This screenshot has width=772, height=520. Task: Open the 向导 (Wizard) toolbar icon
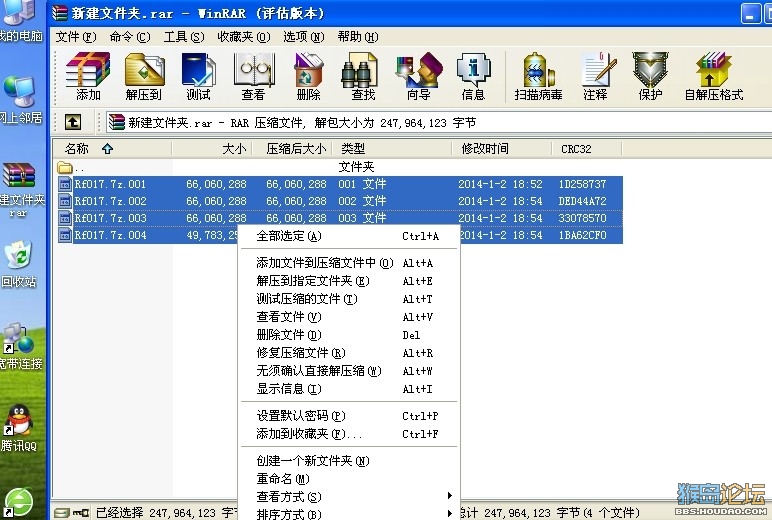418,76
